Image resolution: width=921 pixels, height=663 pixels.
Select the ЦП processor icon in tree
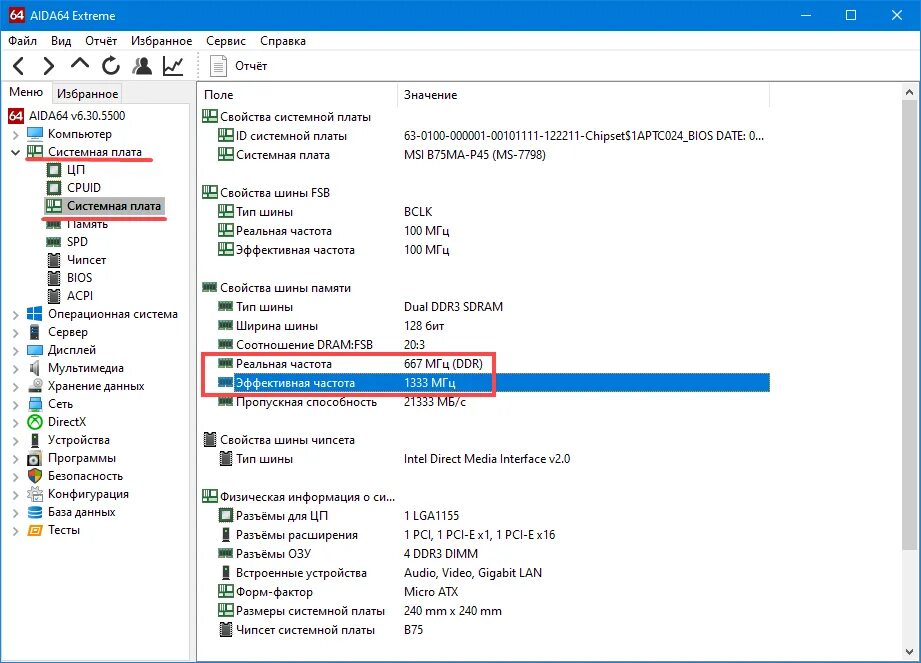(54, 170)
